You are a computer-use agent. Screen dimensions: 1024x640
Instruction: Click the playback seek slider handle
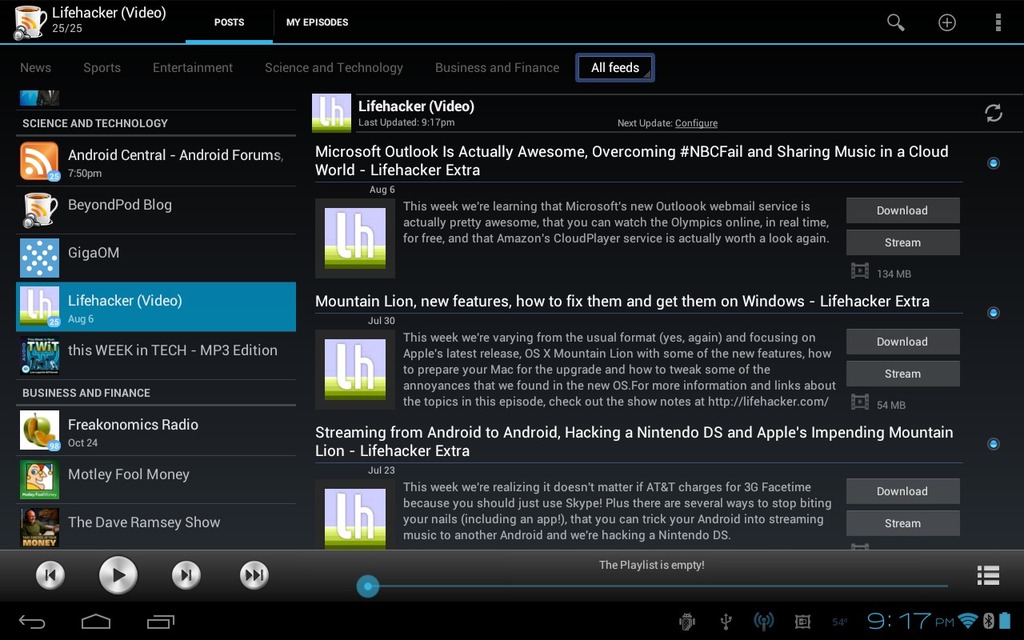(x=368, y=586)
